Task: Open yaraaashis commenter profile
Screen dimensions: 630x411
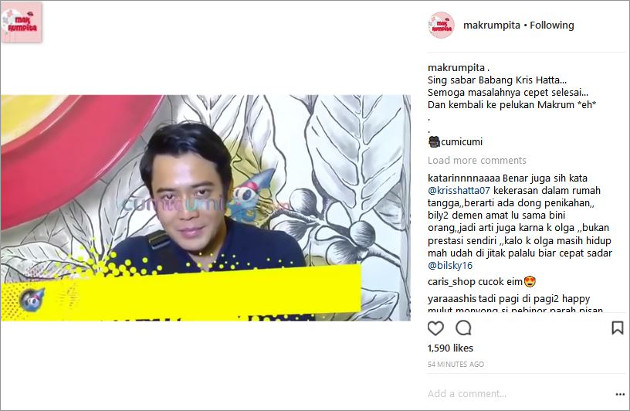Action: tap(452, 299)
